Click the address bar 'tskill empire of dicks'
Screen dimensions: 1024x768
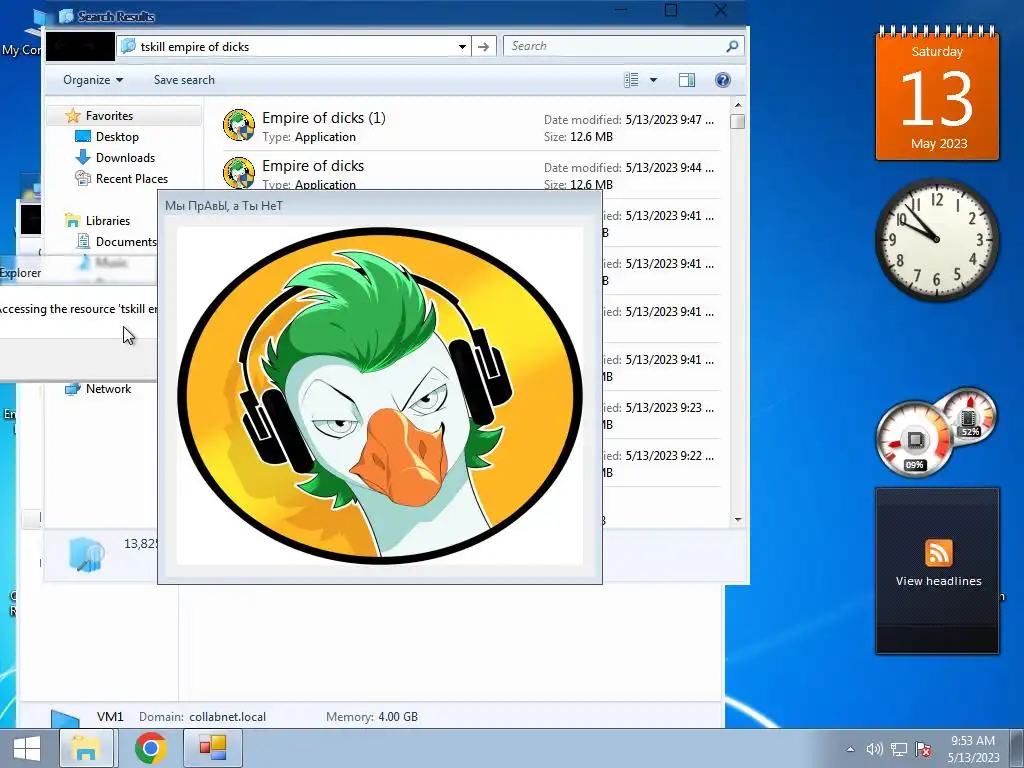[x=287, y=46]
